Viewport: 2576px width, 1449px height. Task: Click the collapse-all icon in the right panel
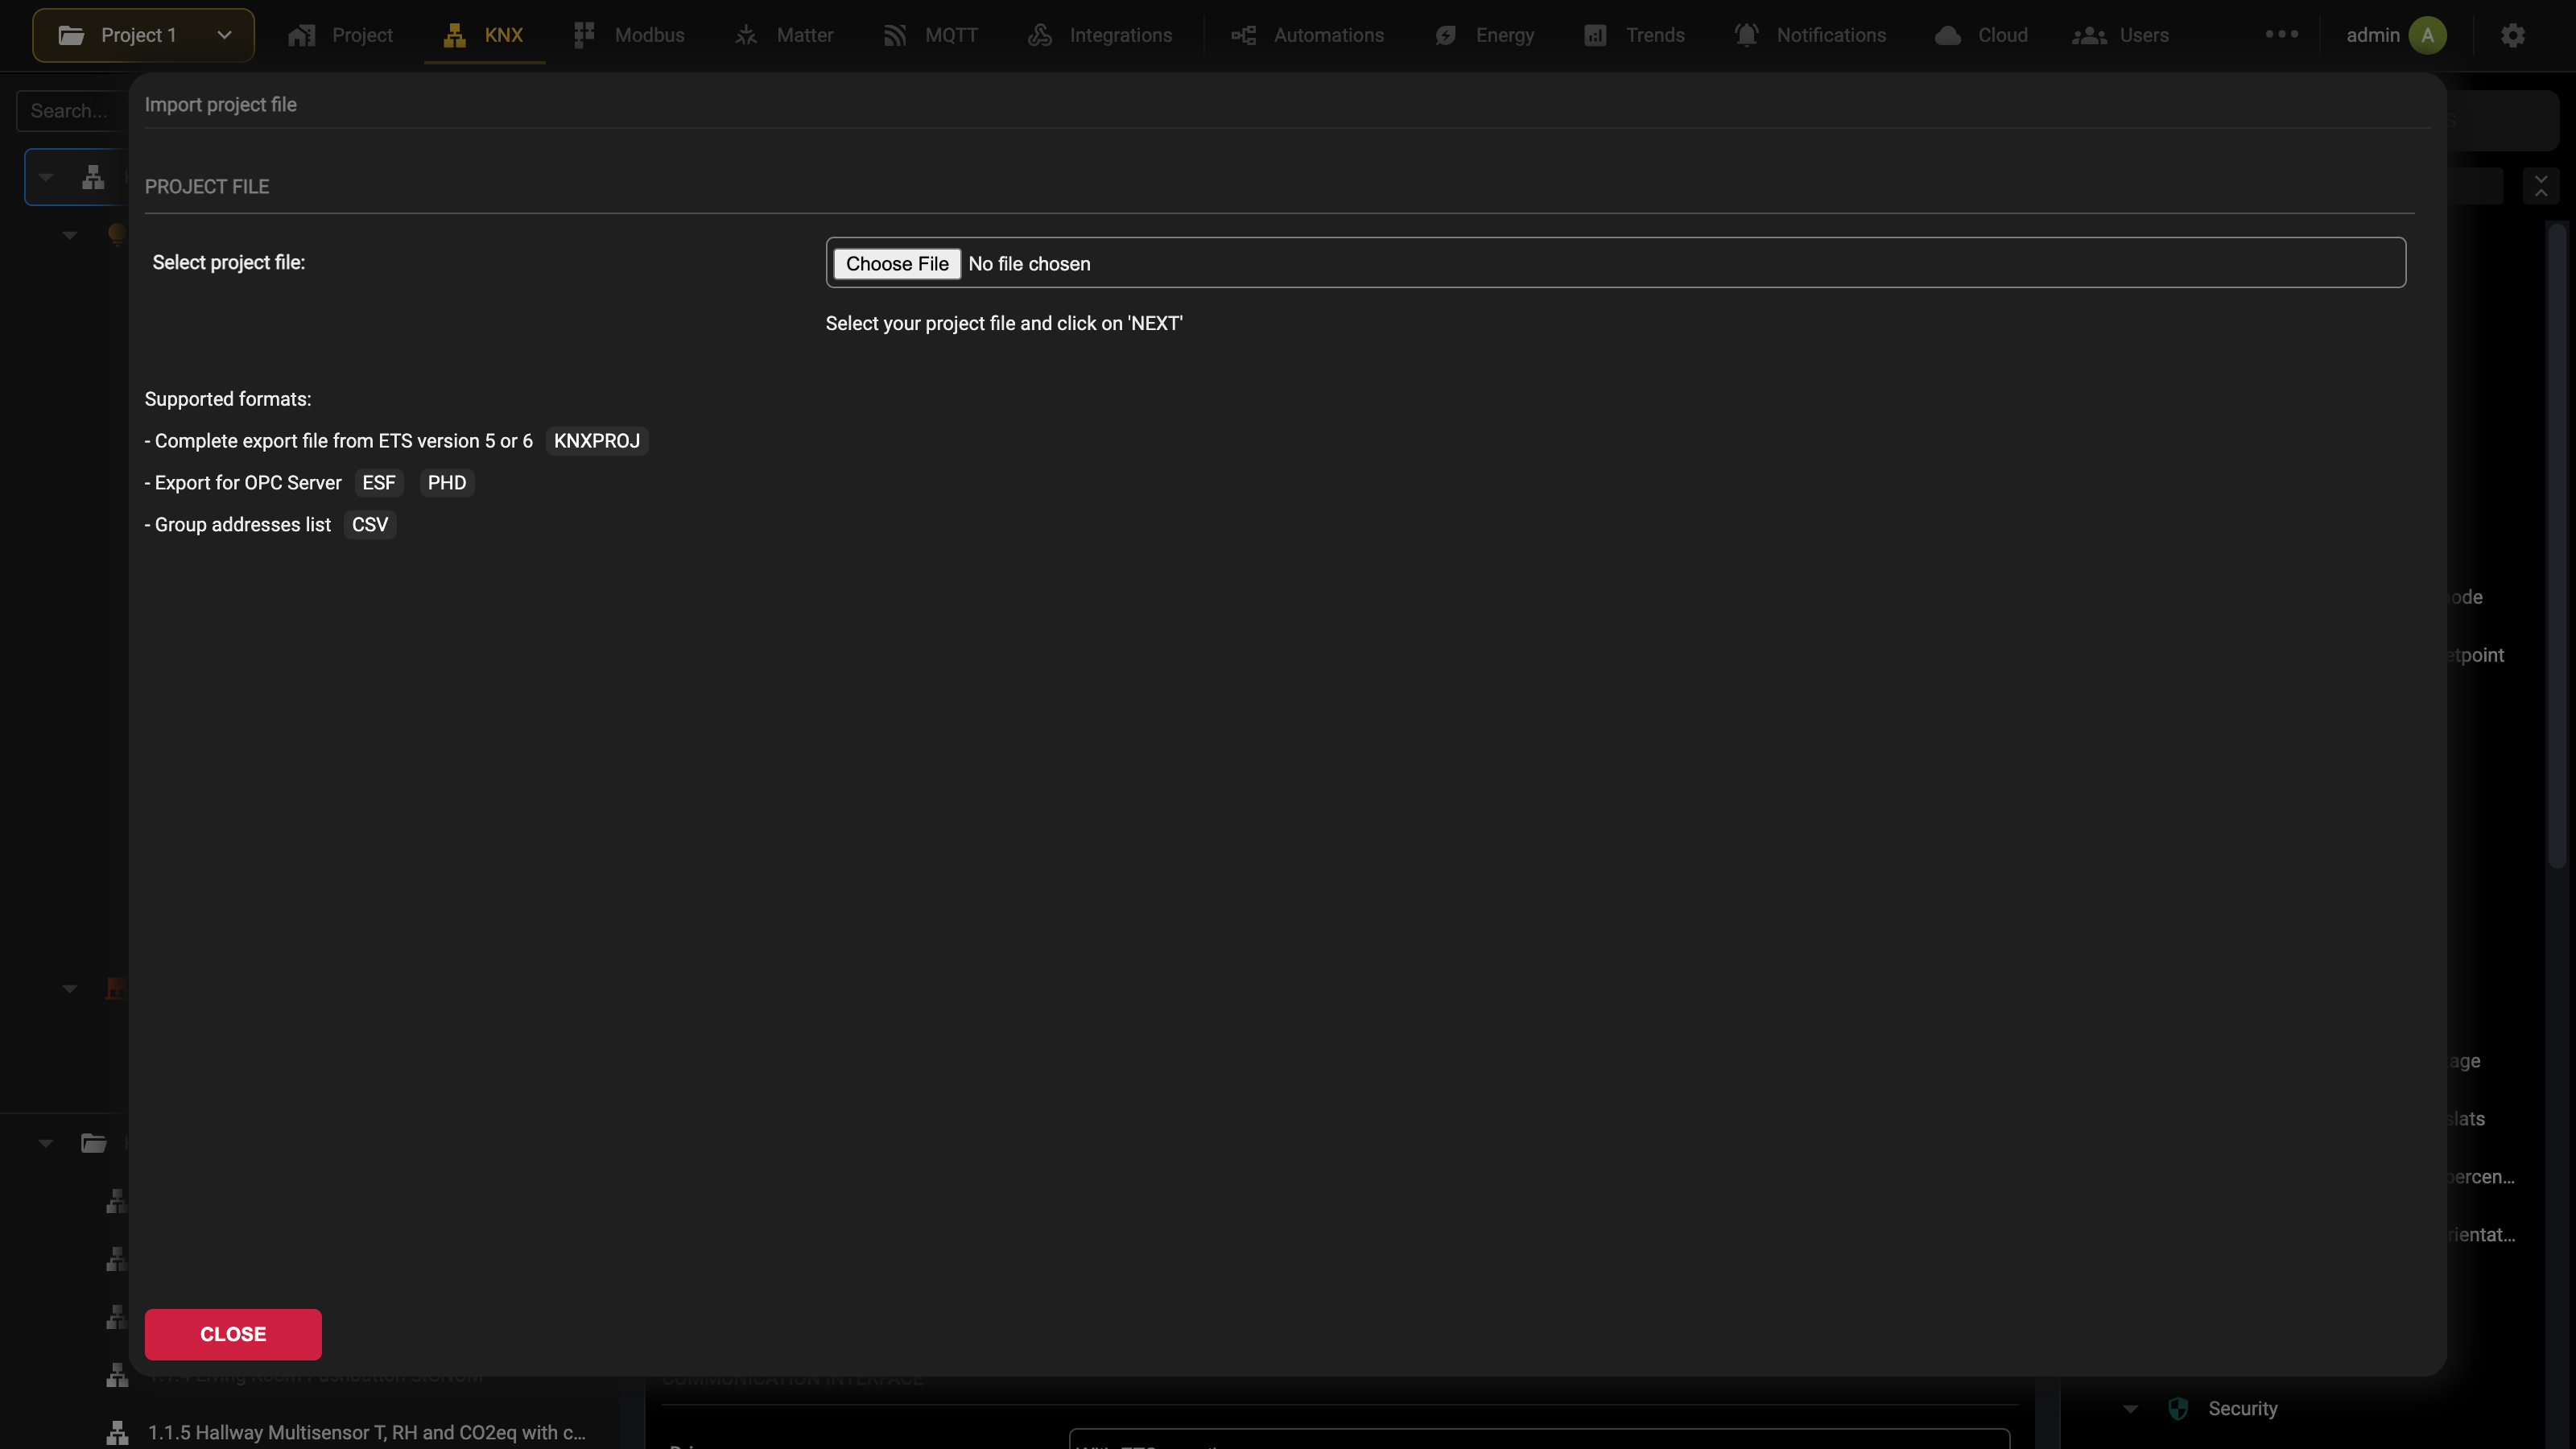2541,186
